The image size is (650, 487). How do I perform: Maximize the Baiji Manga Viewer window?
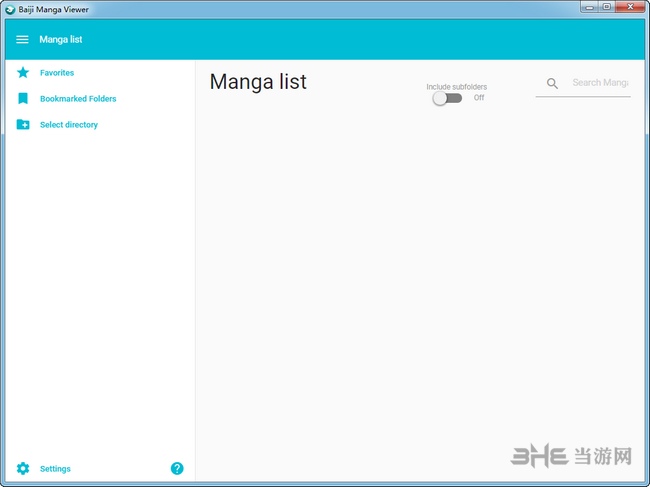[606, 7]
